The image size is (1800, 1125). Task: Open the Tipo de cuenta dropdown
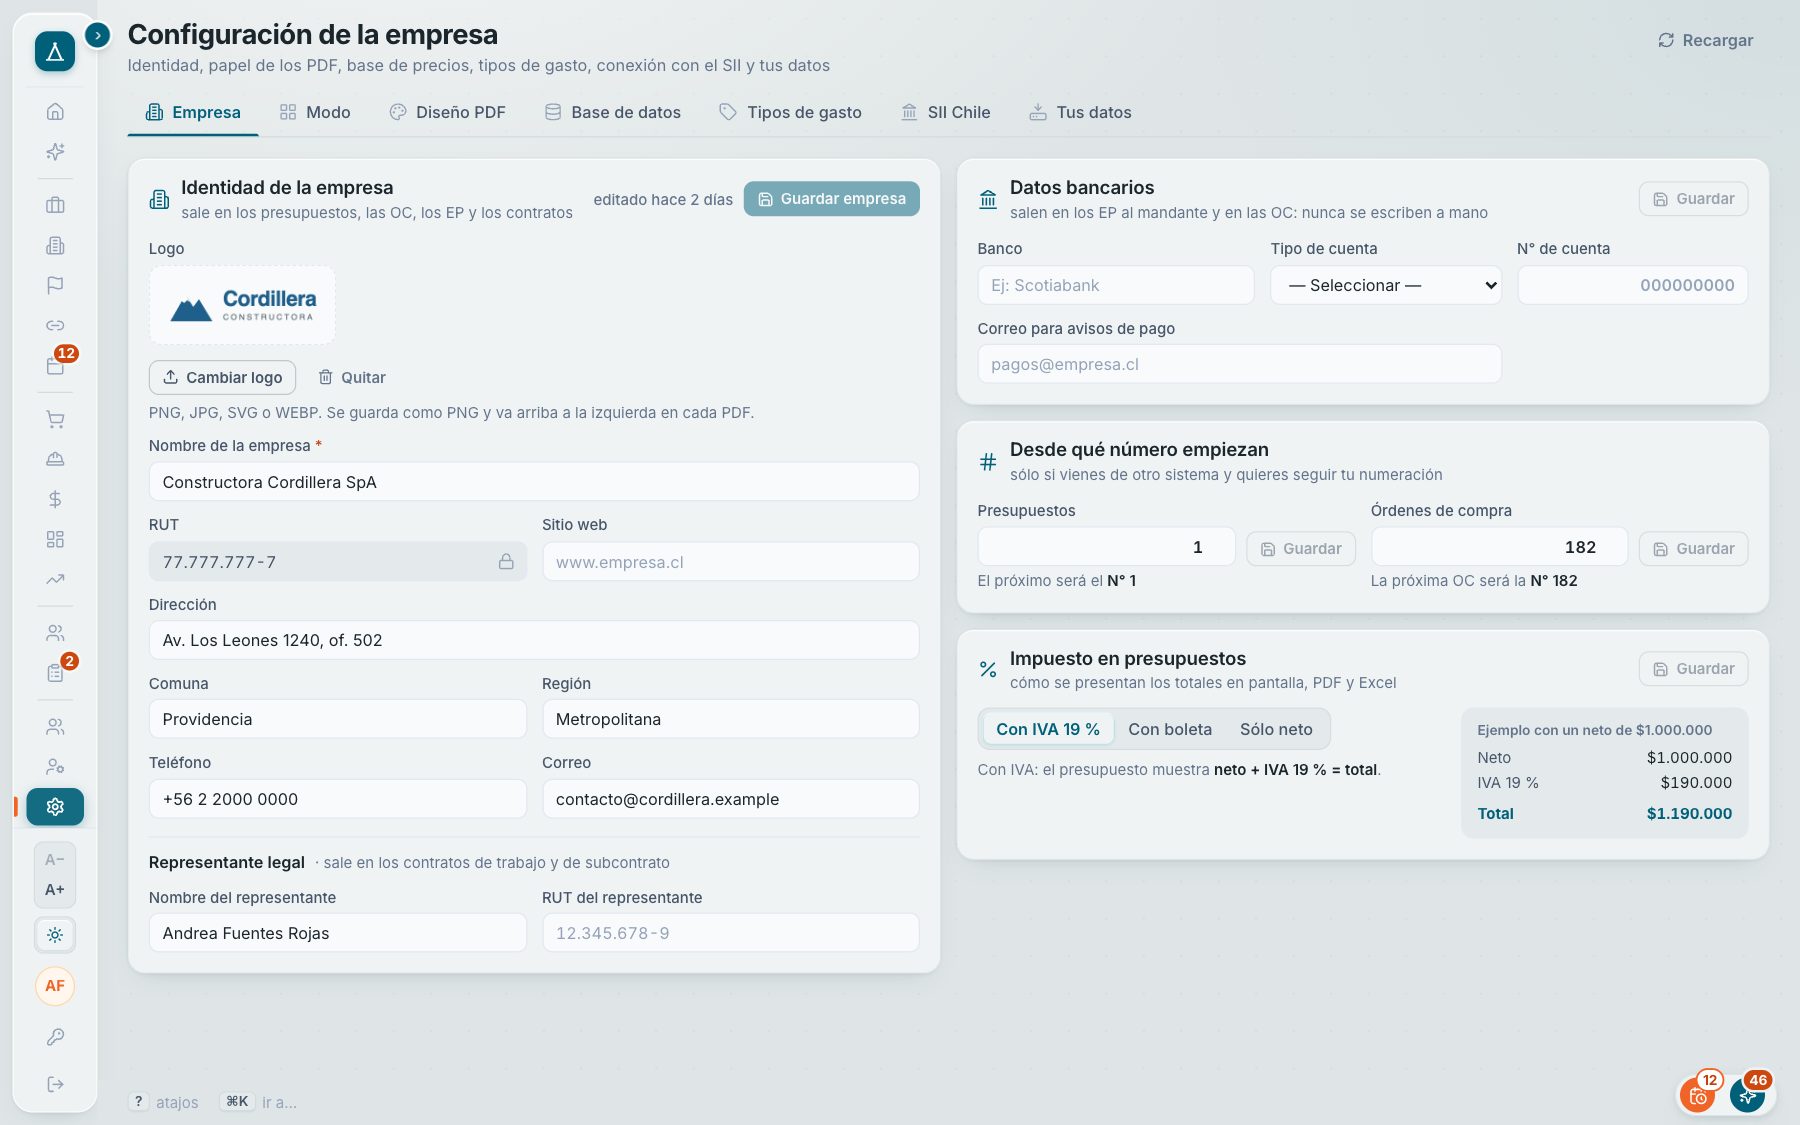pos(1386,285)
